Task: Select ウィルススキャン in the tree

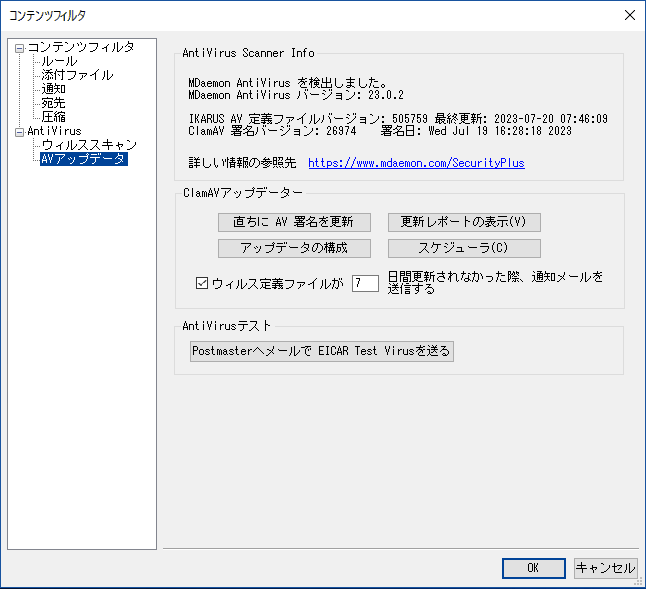Action: pyautogui.click(x=89, y=145)
